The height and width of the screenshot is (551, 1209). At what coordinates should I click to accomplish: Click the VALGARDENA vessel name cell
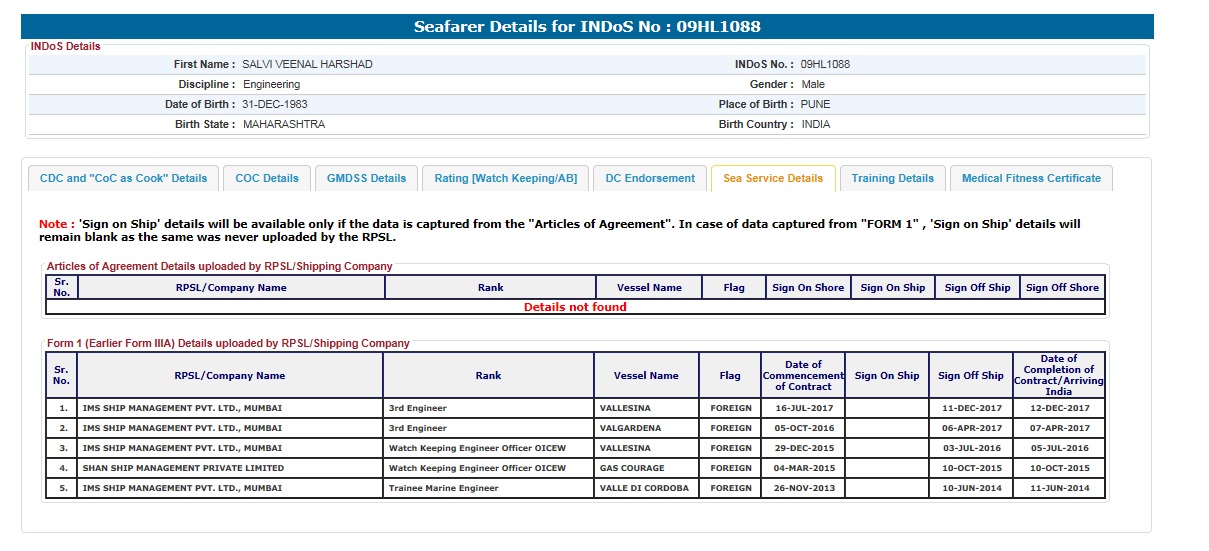[x=632, y=428]
